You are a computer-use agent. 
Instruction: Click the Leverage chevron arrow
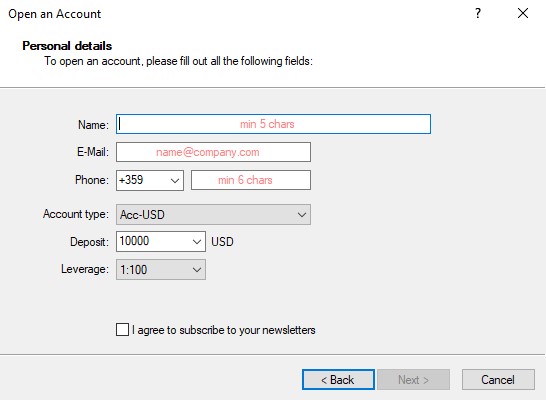197,270
